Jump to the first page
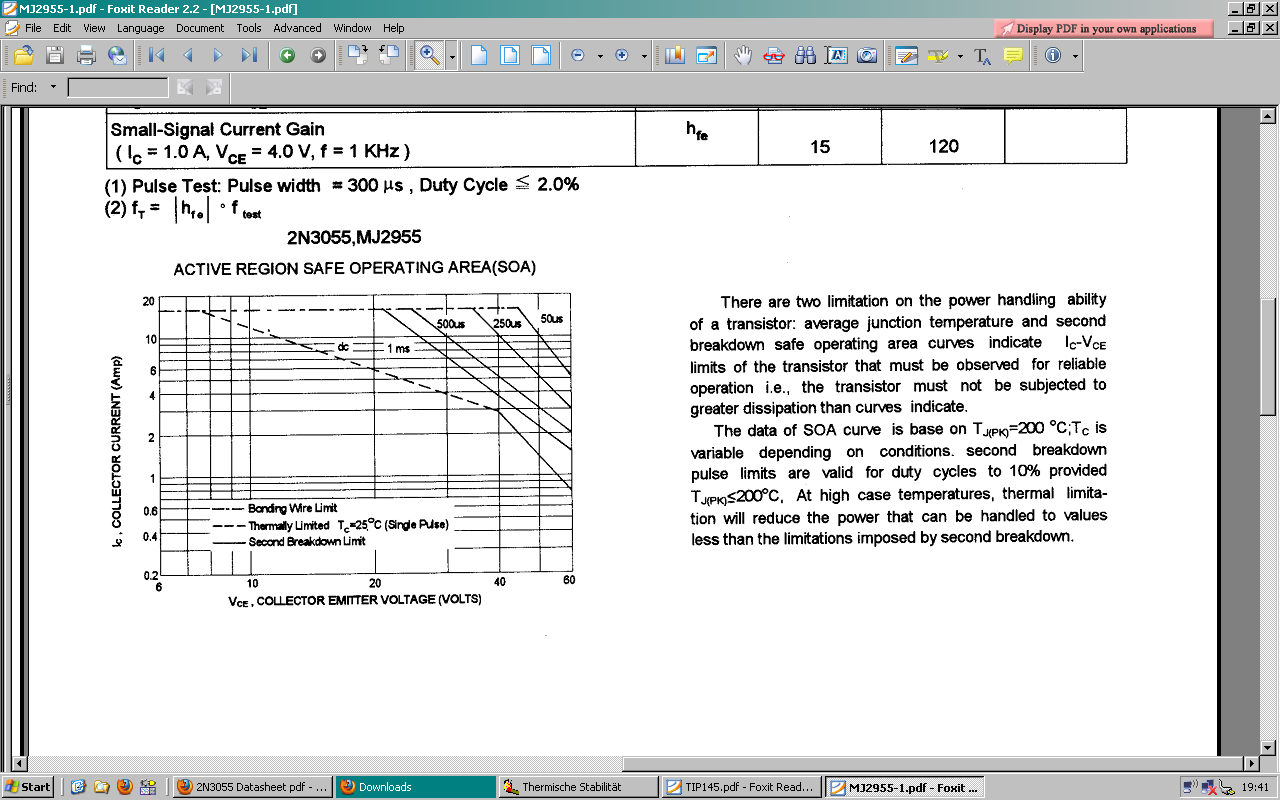Screen dimensions: 1280x800 (156, 55)
